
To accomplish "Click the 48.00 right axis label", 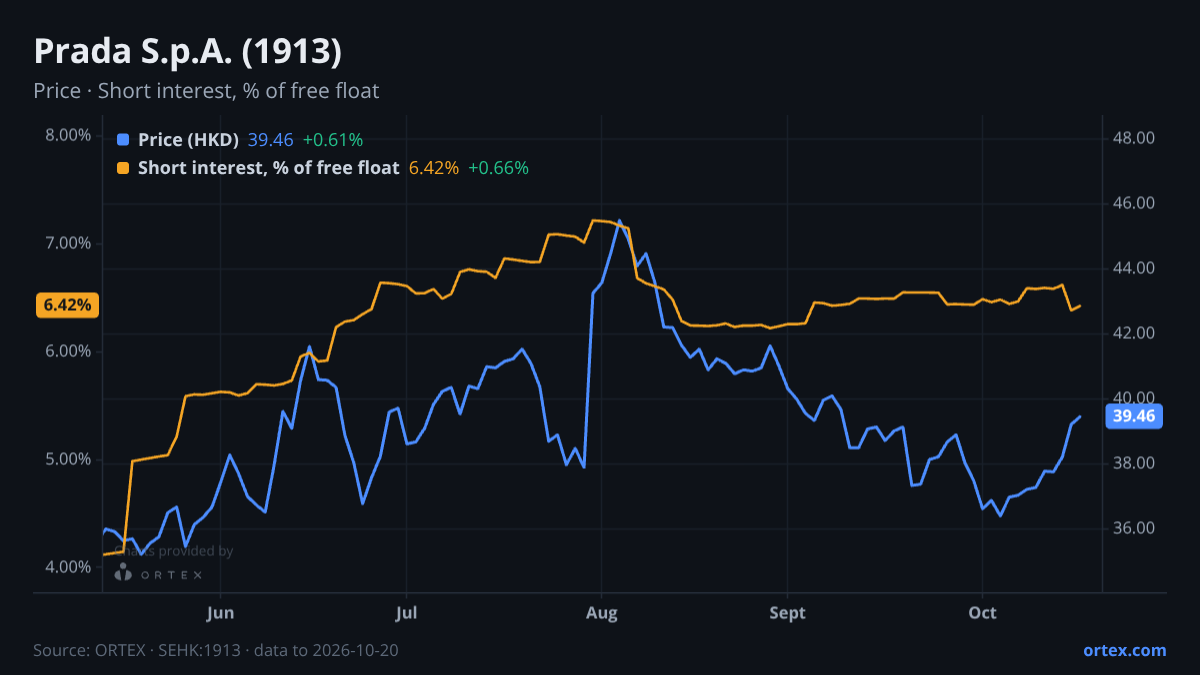I will point(1134,139).
